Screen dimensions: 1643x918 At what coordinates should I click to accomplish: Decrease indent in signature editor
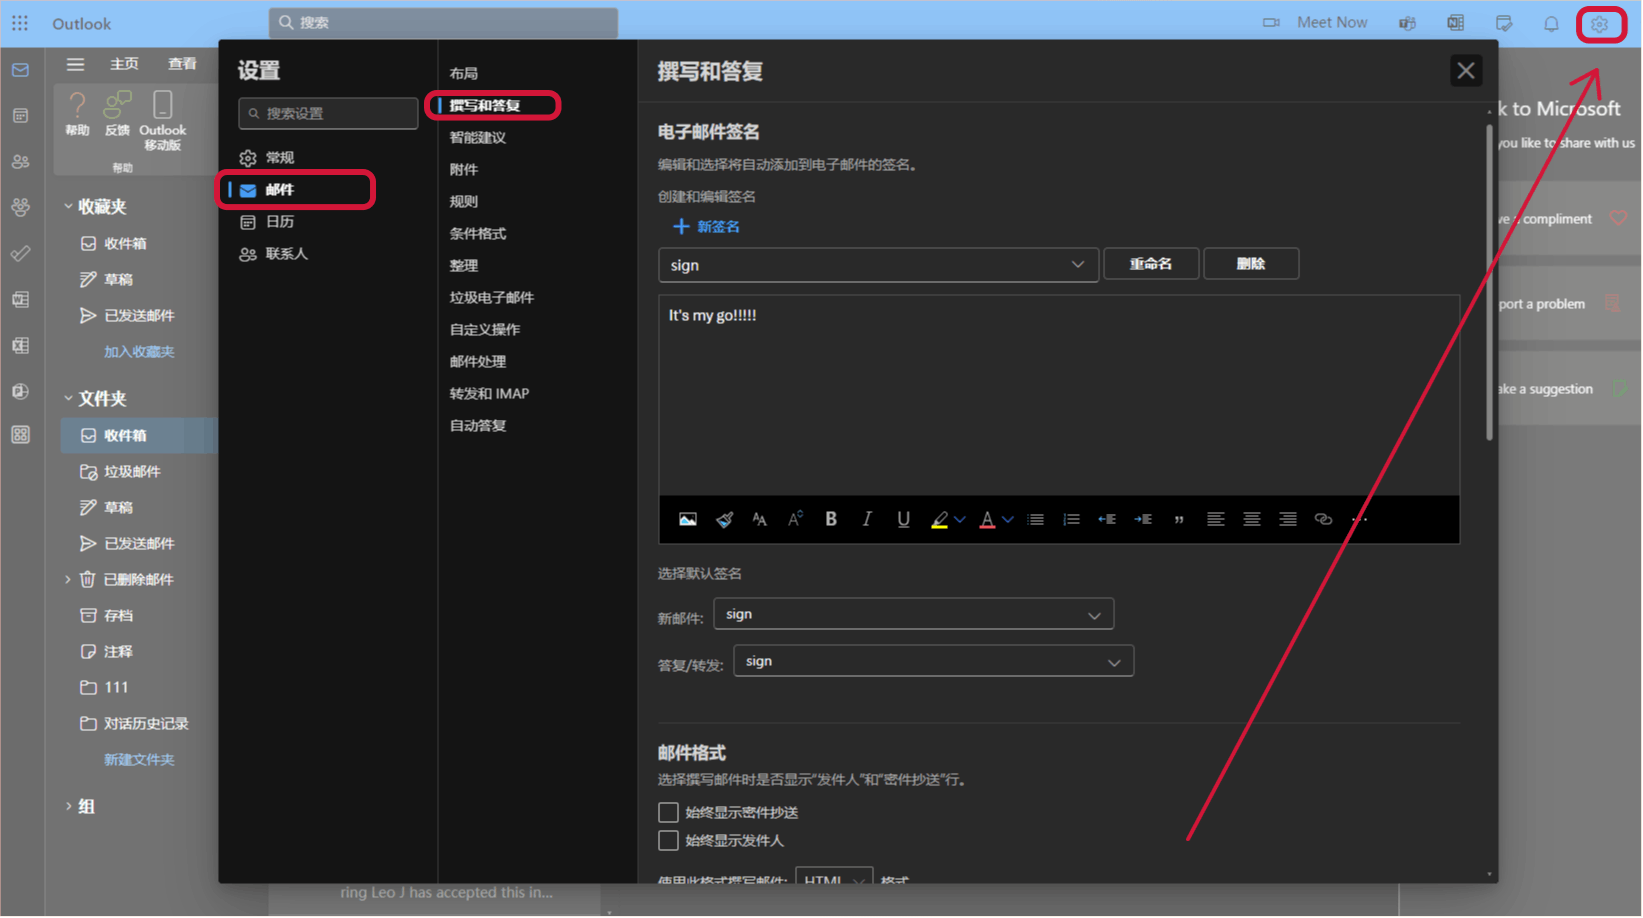[x=1108, y=520]
